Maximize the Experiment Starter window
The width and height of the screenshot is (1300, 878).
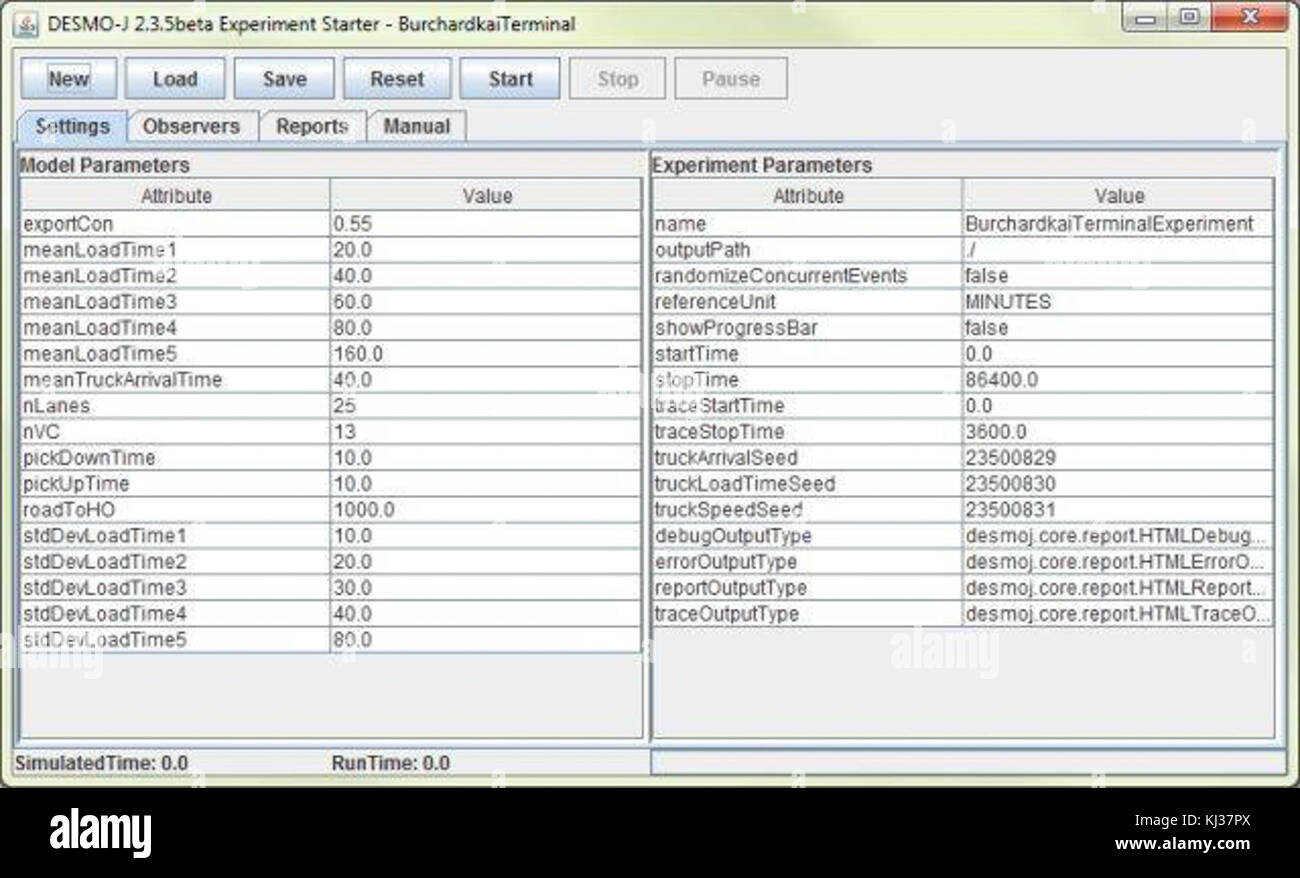1189,17
